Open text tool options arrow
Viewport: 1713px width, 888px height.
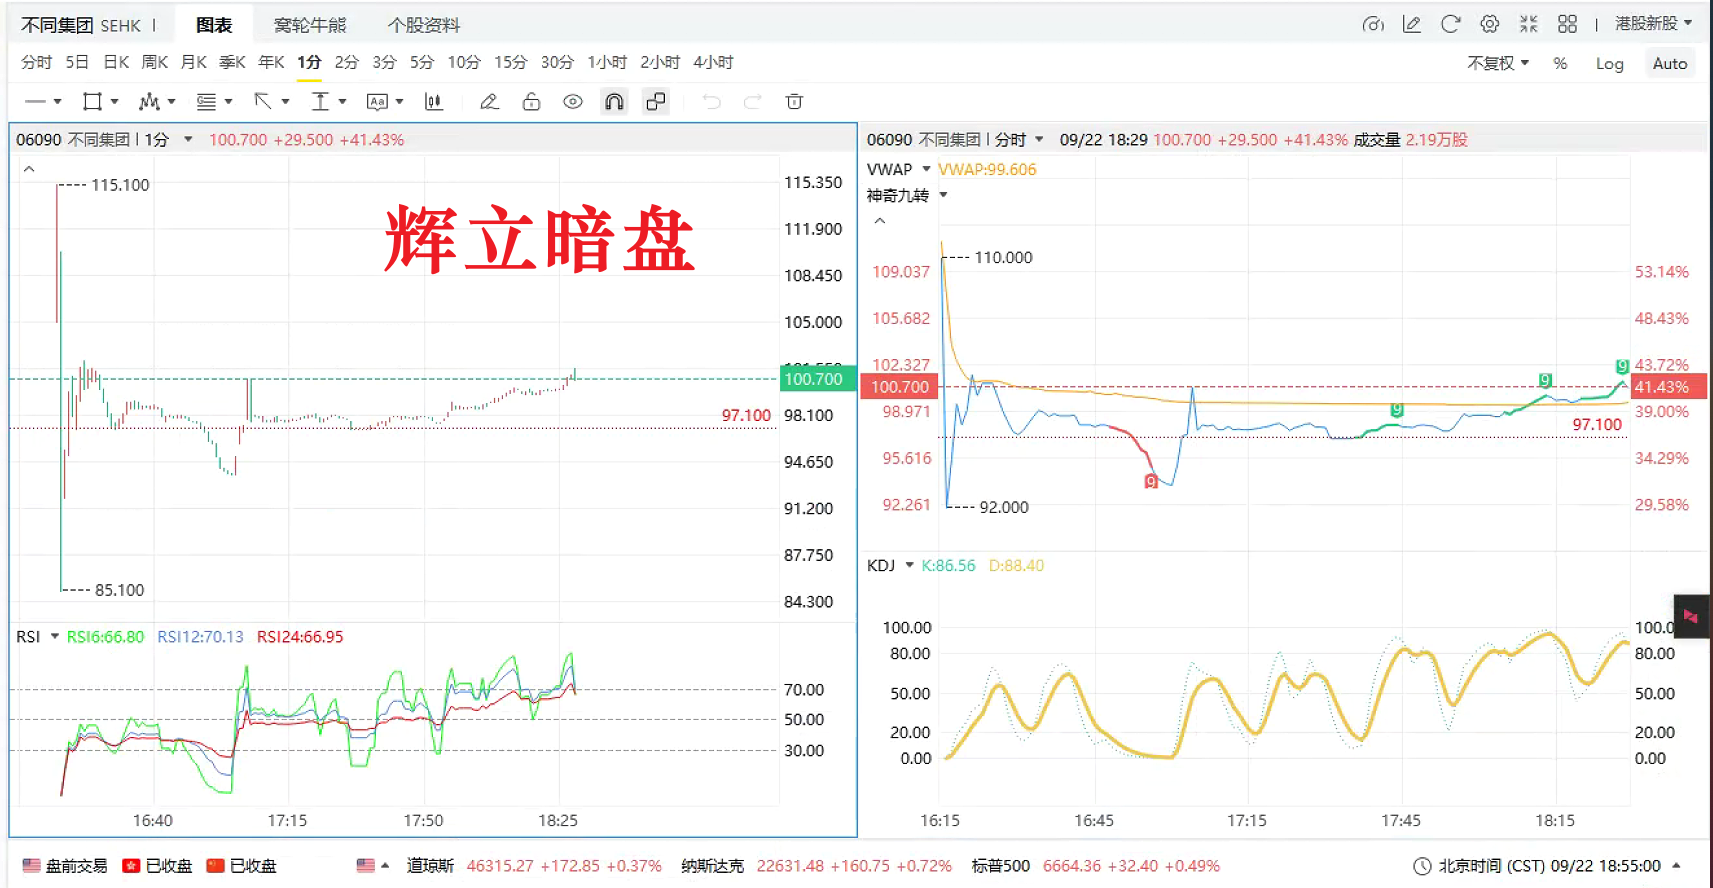(x=400, y=102)
